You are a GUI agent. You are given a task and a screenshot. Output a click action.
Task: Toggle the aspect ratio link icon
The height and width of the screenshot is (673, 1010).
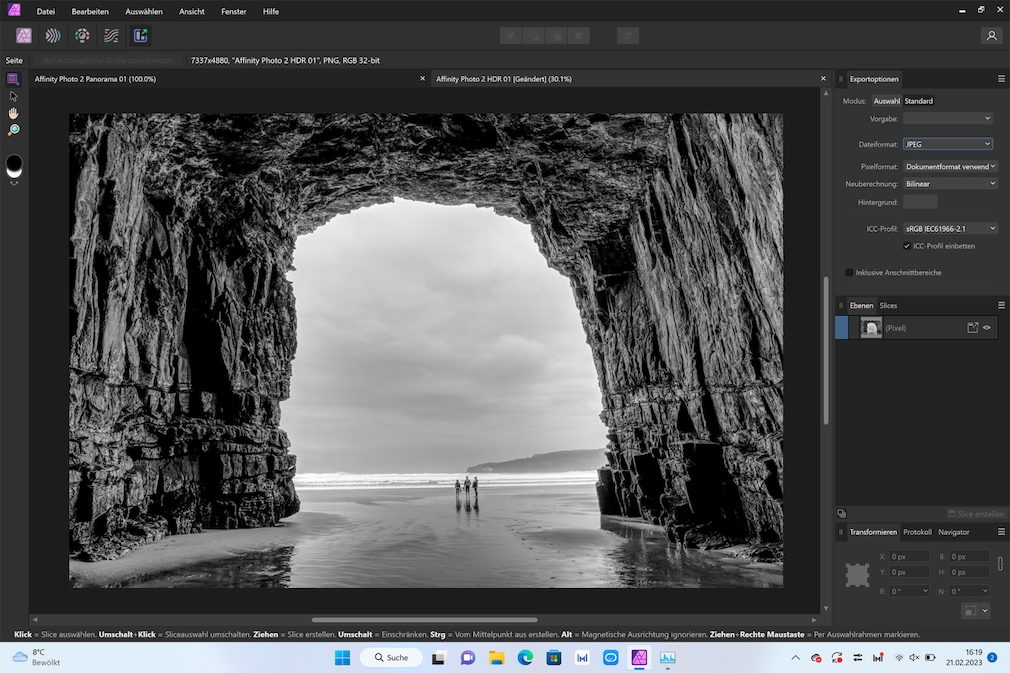pos(1000,564)
